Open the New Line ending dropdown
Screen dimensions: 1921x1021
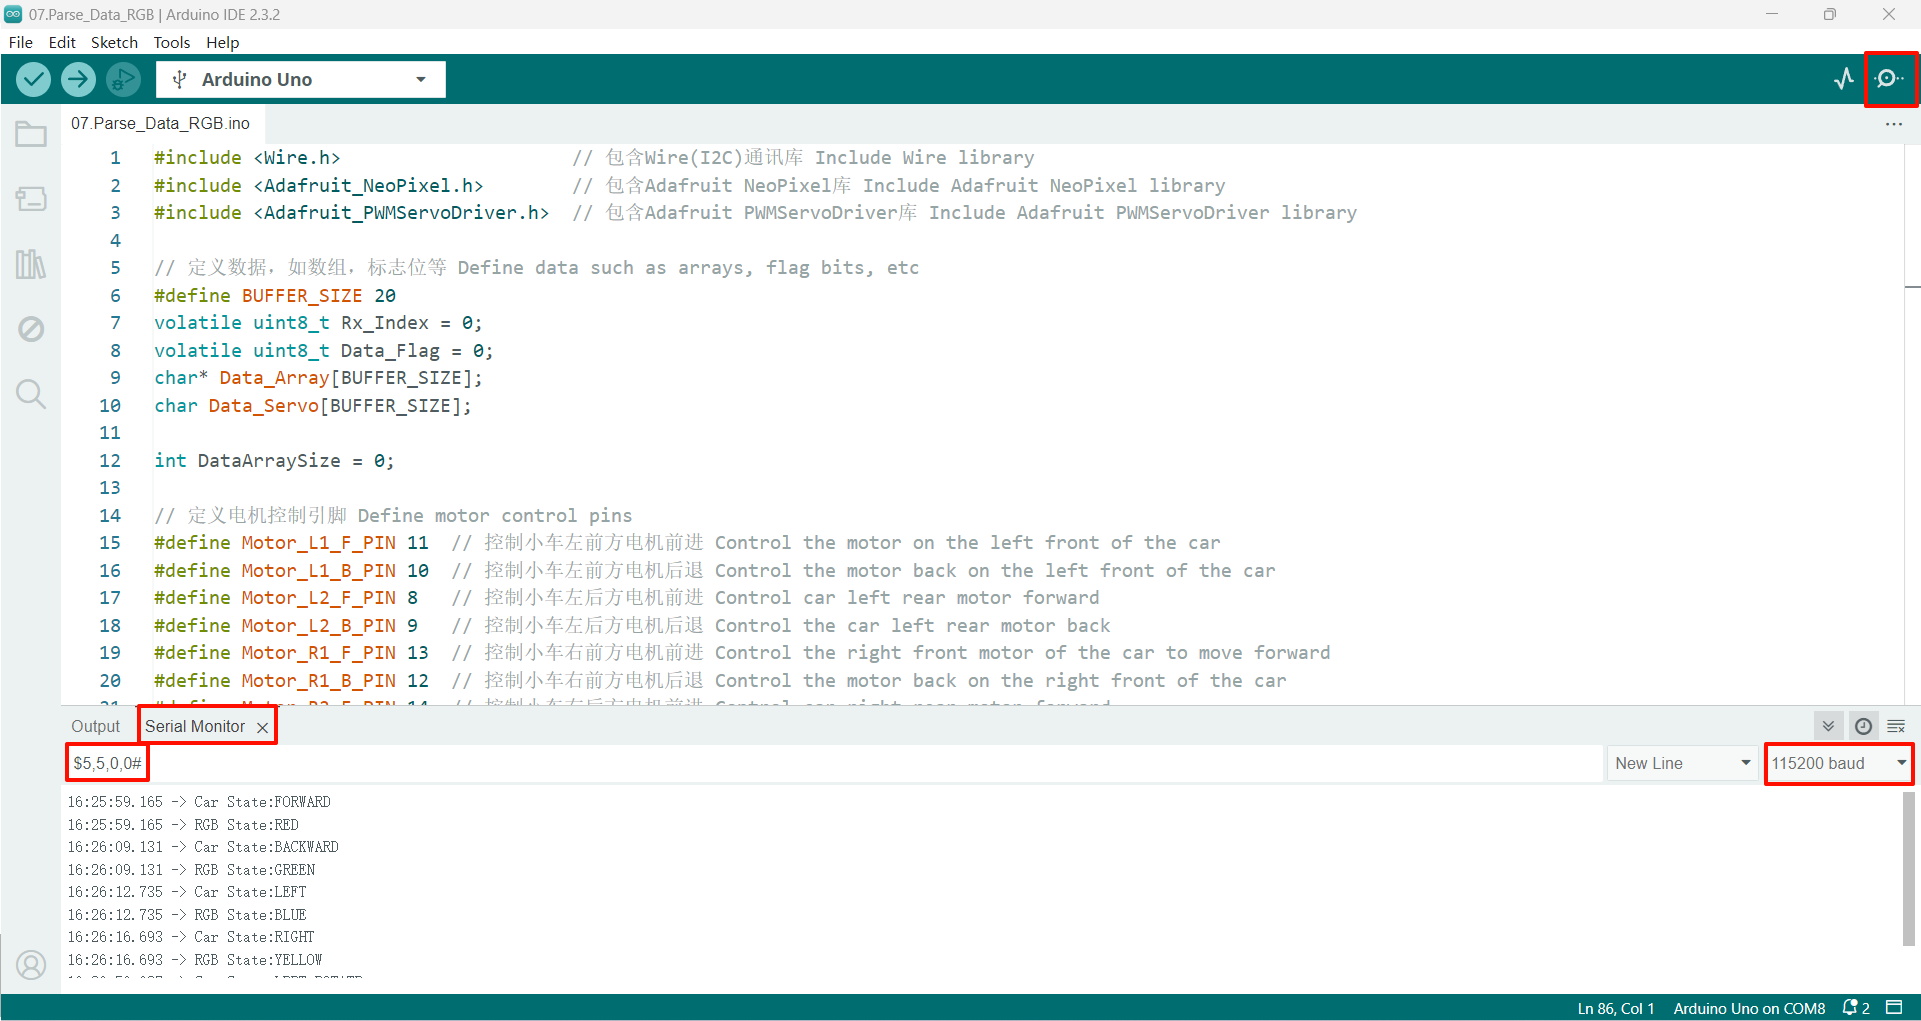click(x=1683, y=763)
